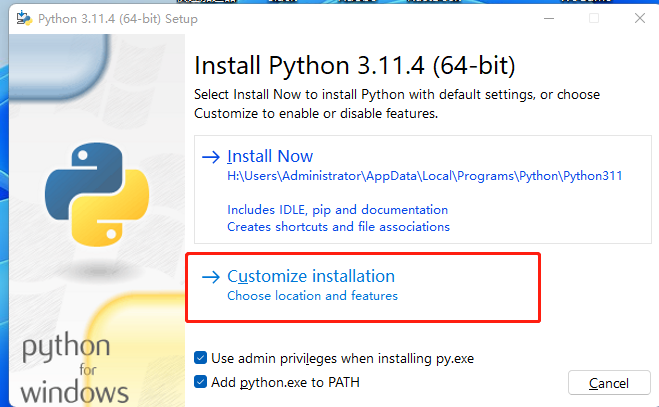Click 'Creates shortcuts and file associations' text
Viewport: 659px width, 407px height.
pos(338,227)
